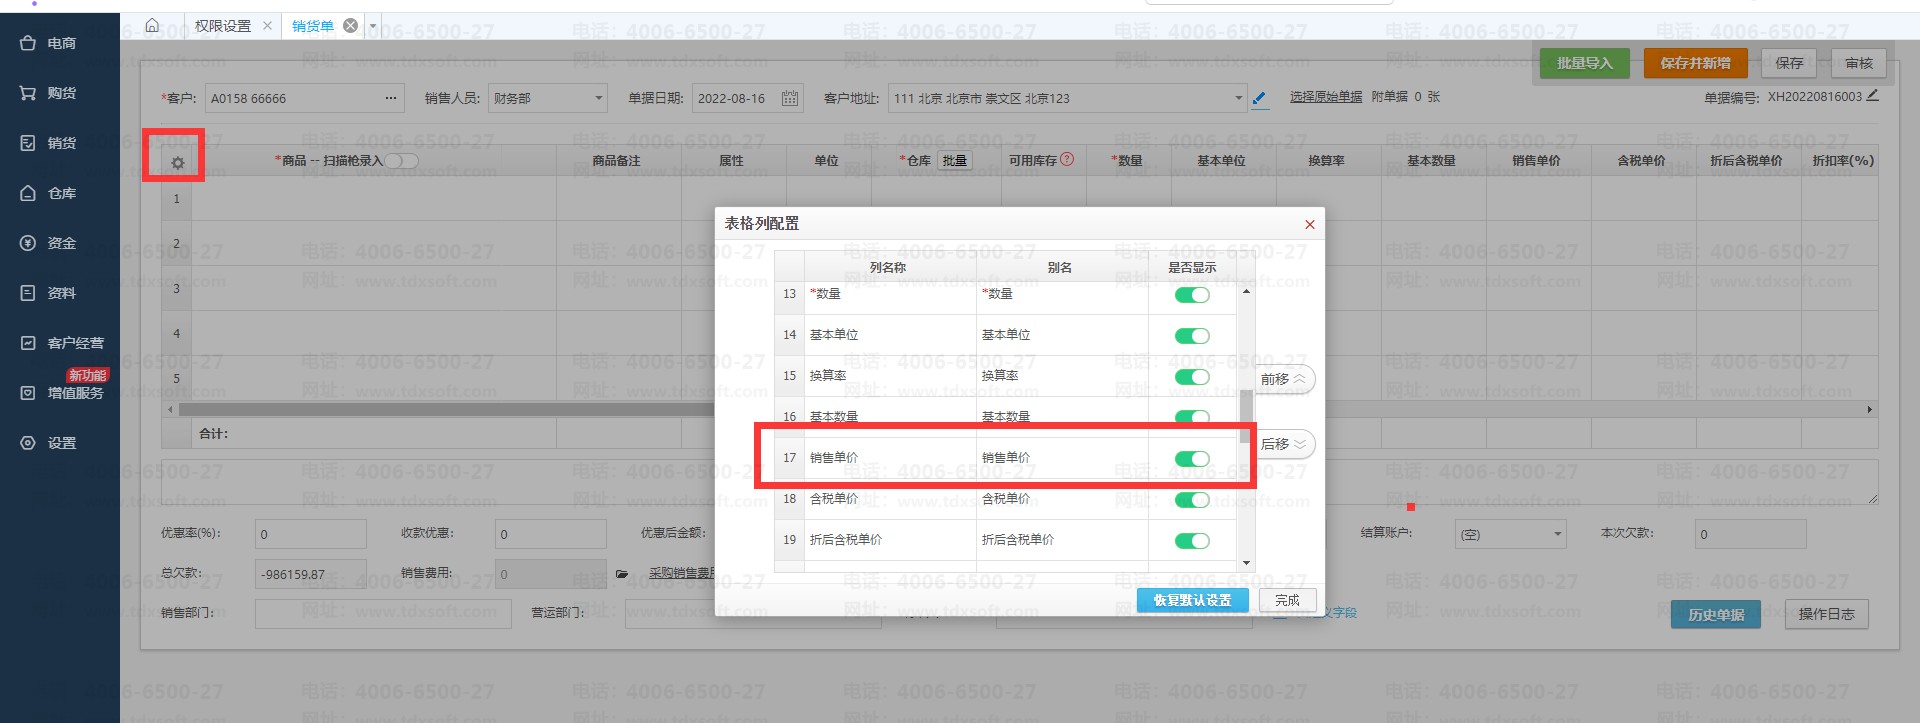Disable display of 基本单位 column

tap(1191, 336)
